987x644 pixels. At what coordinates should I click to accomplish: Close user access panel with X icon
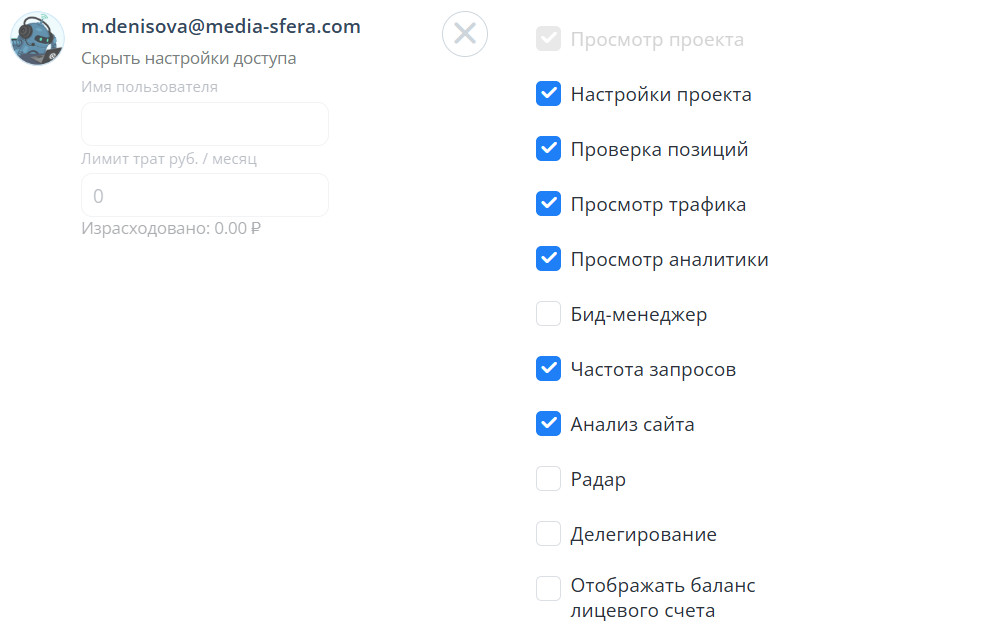click(x=465, y=34)
